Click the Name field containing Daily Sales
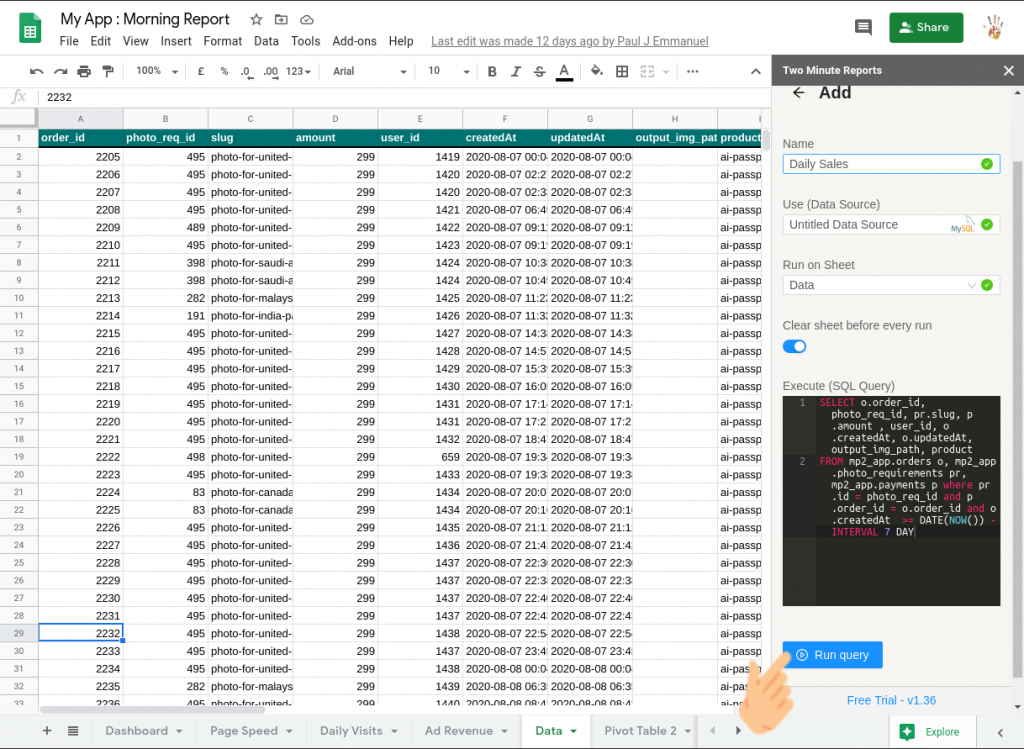 click(x=891, y=164)
